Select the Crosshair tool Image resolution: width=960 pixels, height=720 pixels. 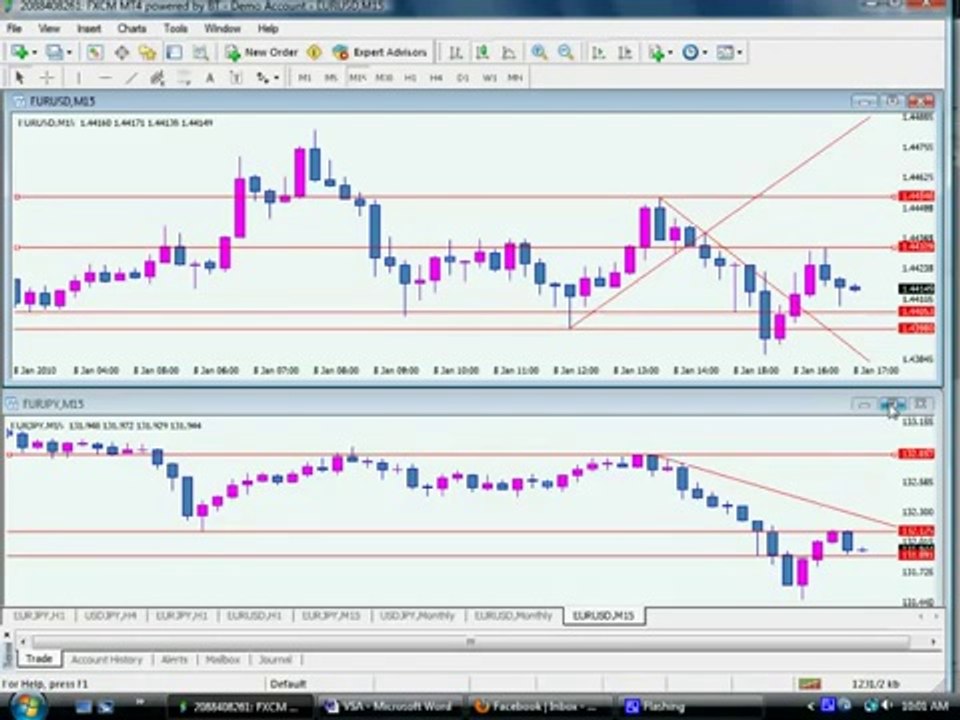point(47,78)
